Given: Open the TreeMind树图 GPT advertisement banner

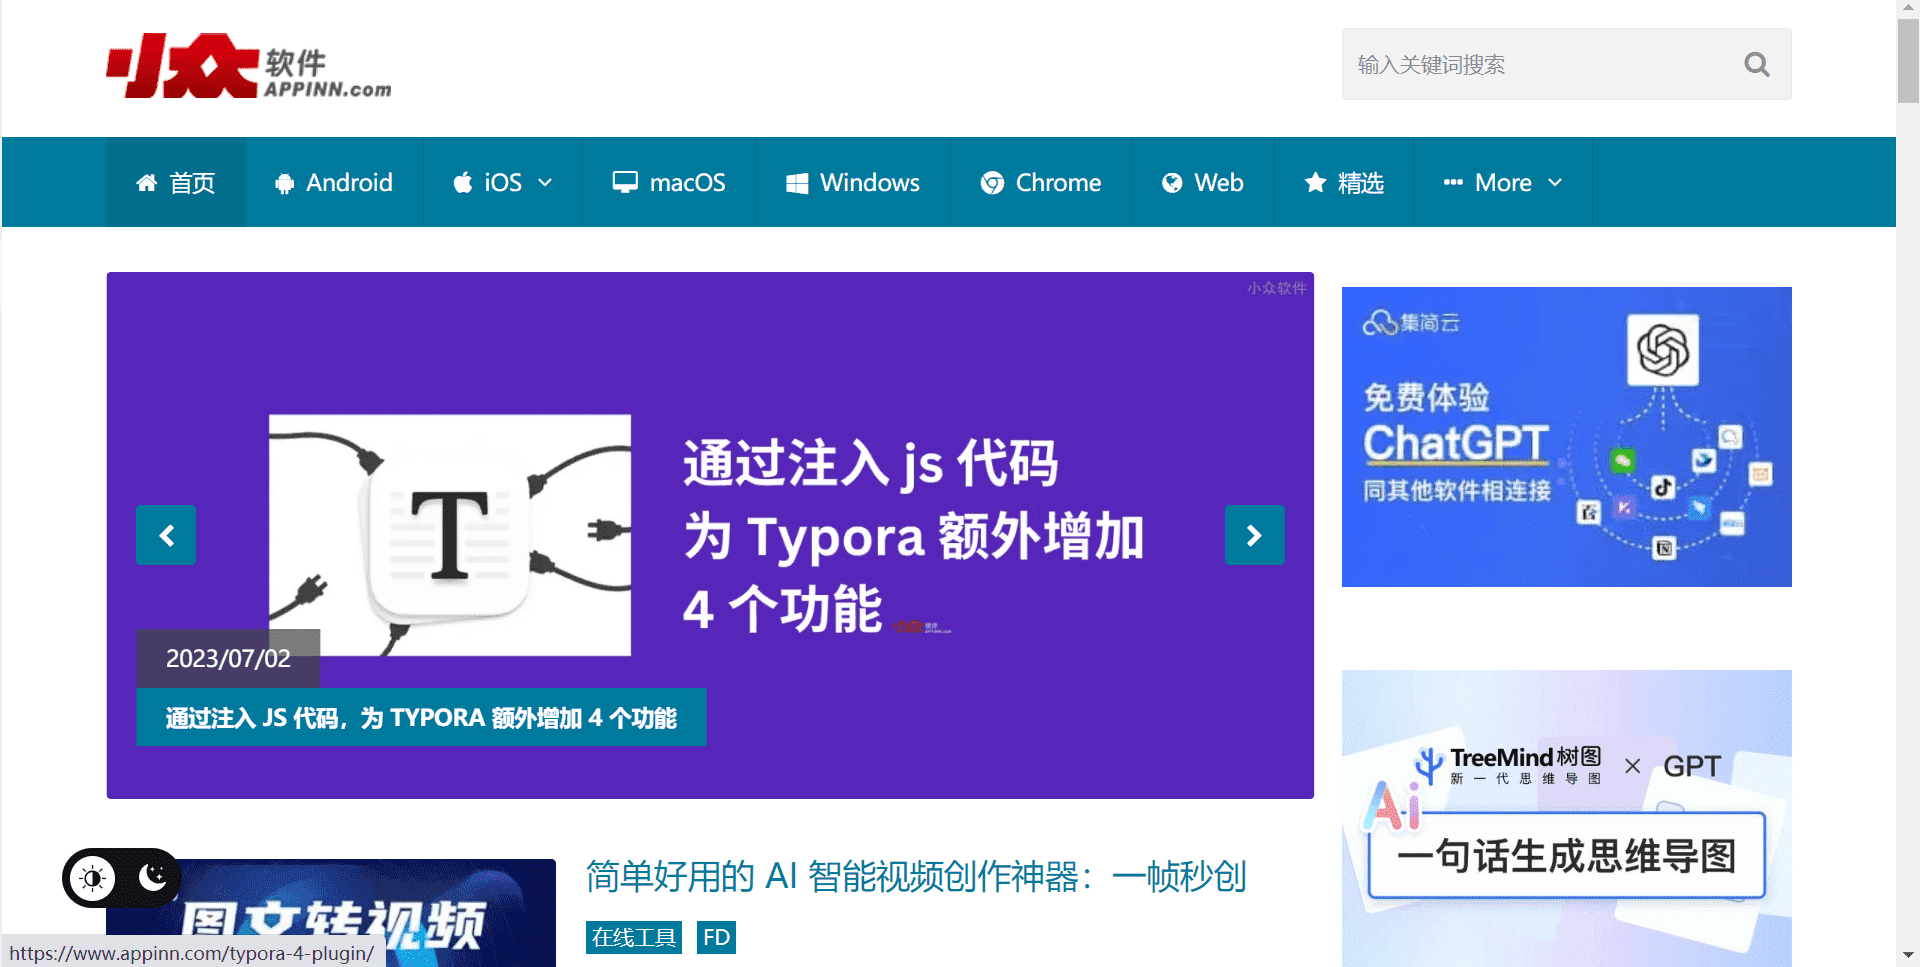Looking at the screenshot, I should (x=1567, y=818).
